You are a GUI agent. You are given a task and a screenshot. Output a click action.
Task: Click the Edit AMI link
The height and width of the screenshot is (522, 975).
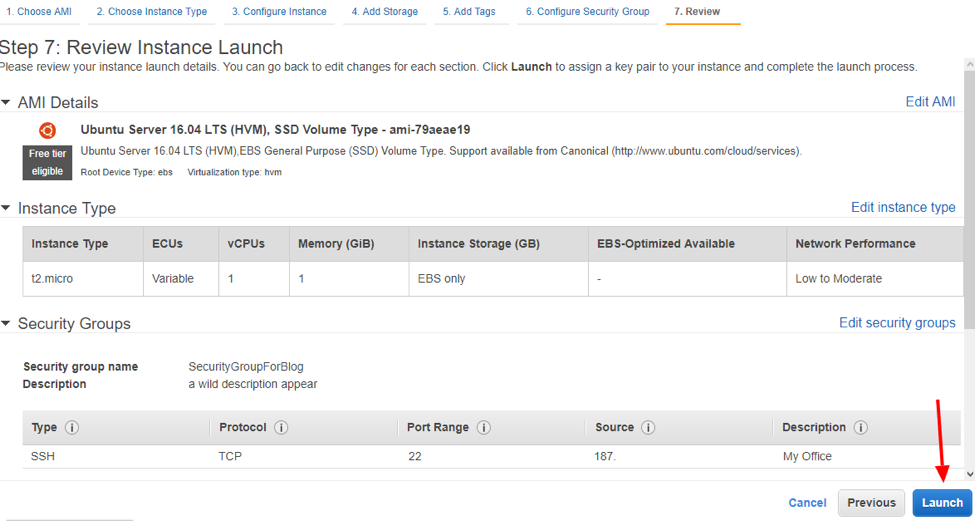[930, 102]
